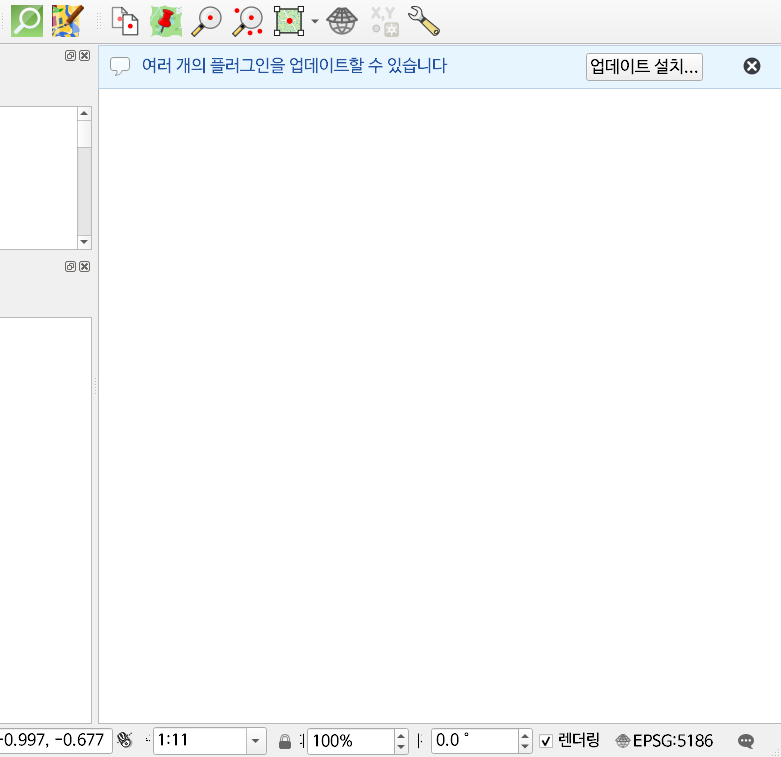Select the red pushpin external map tool
The height and width of the screenshot is (757, 781).
coord(166,21)
